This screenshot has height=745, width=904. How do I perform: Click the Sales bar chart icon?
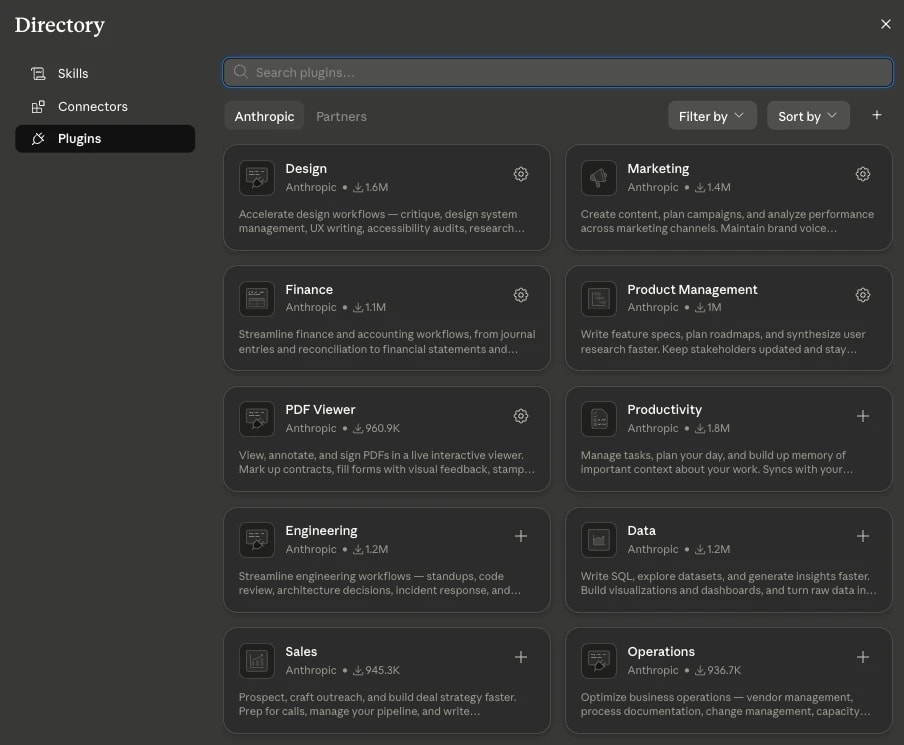tap(257, 661)
